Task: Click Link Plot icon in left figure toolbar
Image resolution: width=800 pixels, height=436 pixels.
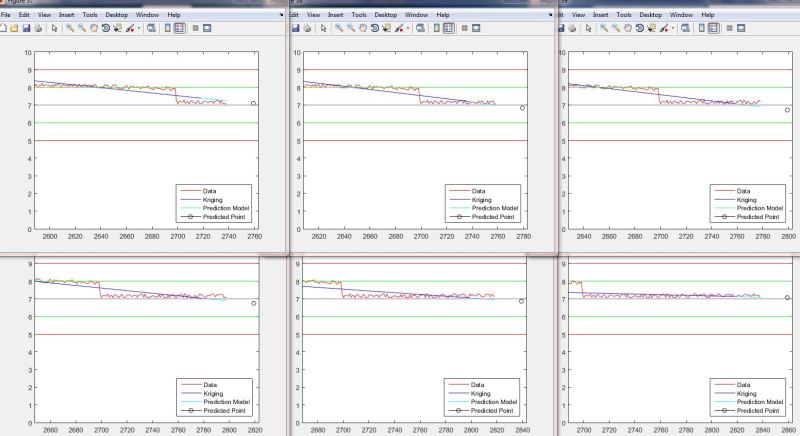Action: tap(151, 28)
